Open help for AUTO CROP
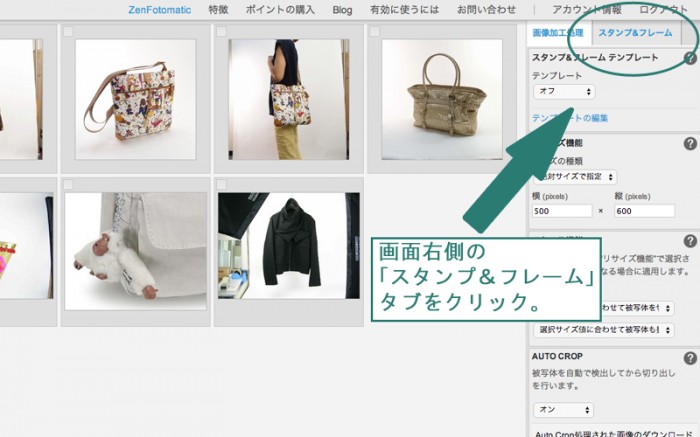The image size is (700, 437). (x=690, y=358)
